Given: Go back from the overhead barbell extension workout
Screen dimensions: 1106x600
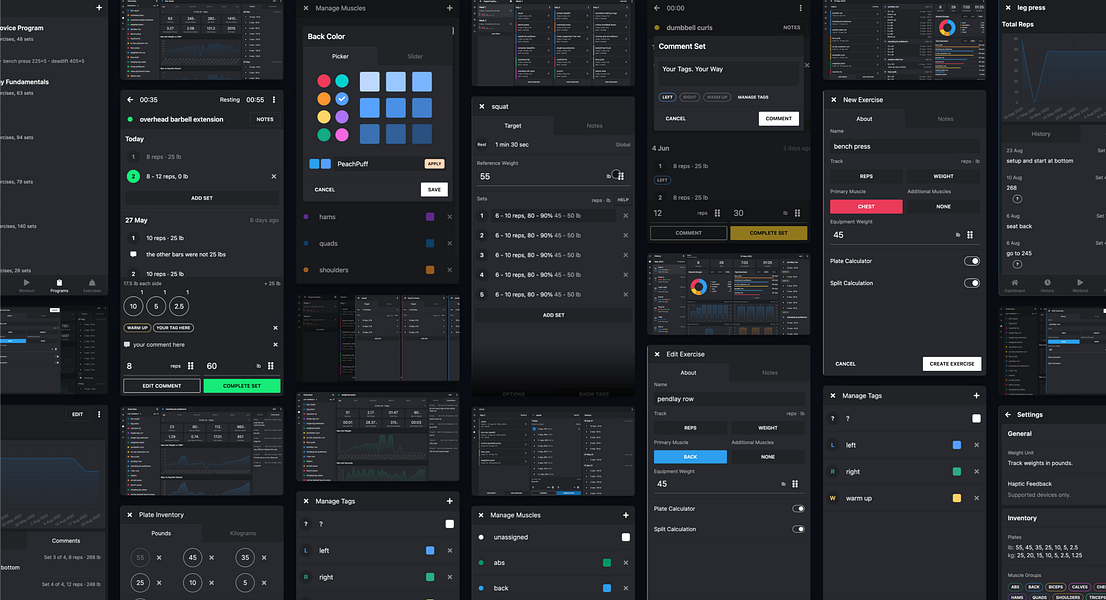Looking at the screenshot, I should [x=130, y=100].
